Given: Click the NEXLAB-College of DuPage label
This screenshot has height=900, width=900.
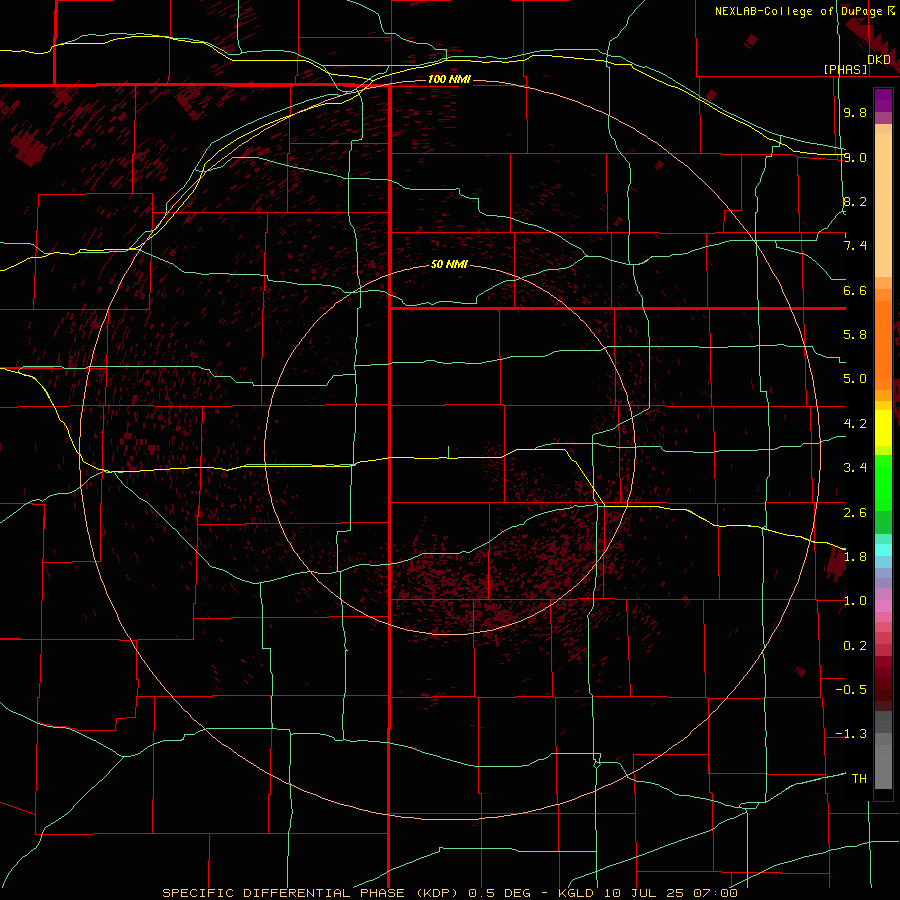Looking at the screenshot, I should pos(798,11).
